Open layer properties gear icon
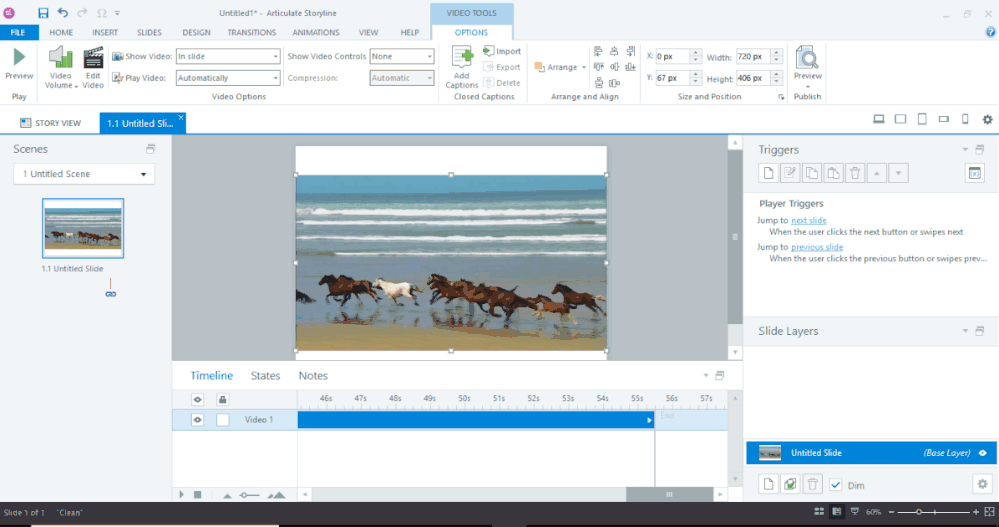 point(982,484)
